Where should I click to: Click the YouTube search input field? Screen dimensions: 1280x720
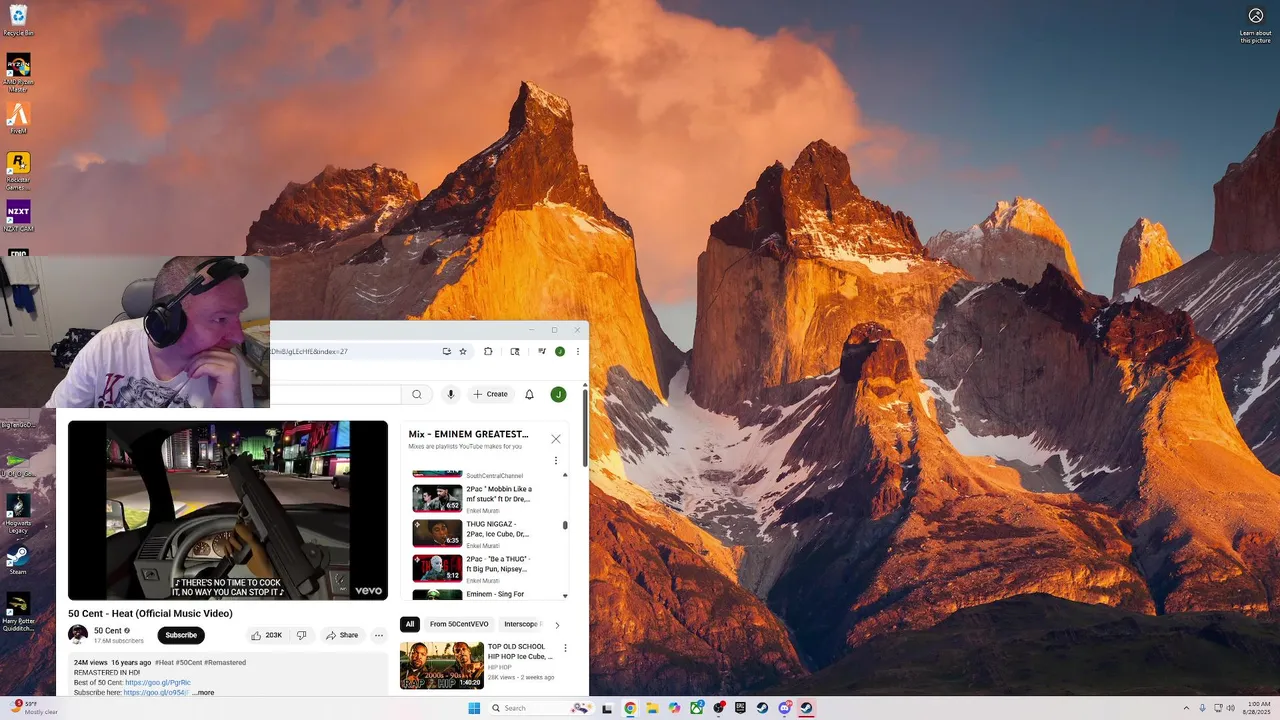pos(336,394)
